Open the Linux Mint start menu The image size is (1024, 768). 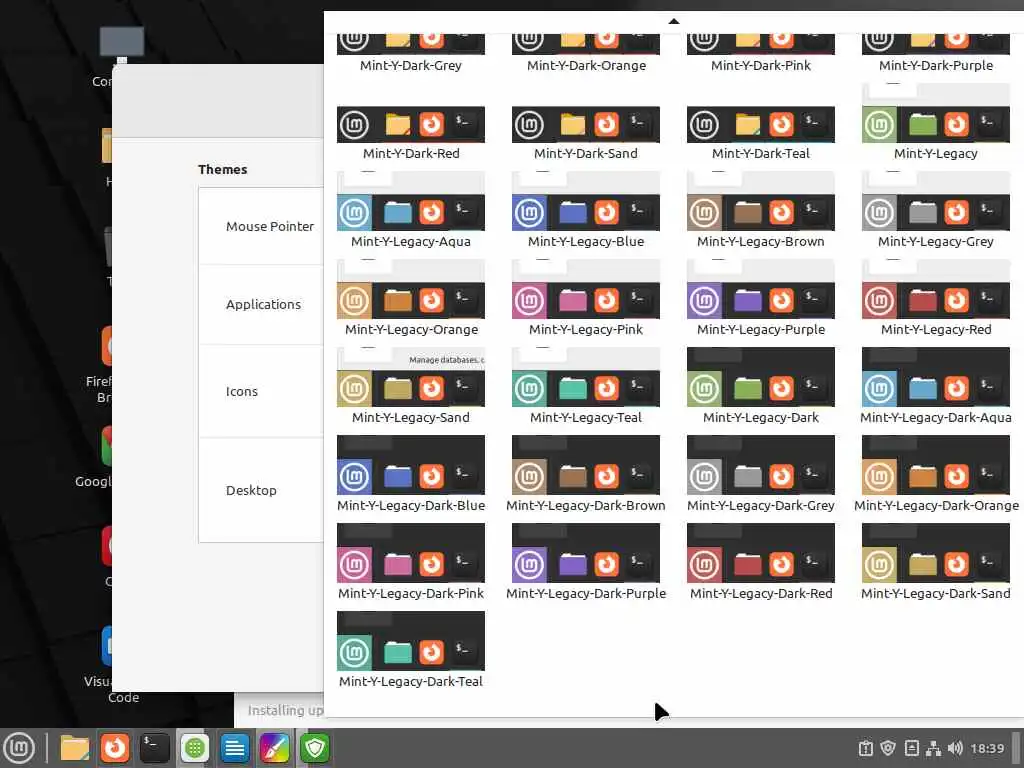[x=19, y=748]
